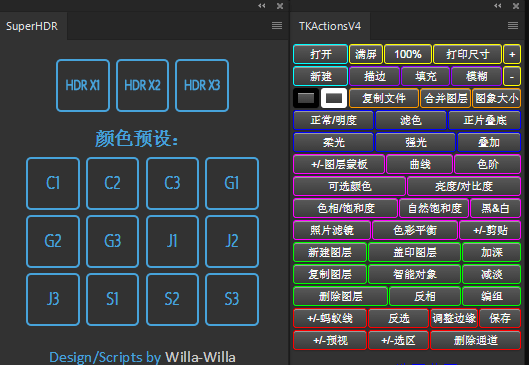Add a 自然饱和度 vibrance adjustment
The width and height of the screenshot is (529, 365).
[x=434, y=208]
